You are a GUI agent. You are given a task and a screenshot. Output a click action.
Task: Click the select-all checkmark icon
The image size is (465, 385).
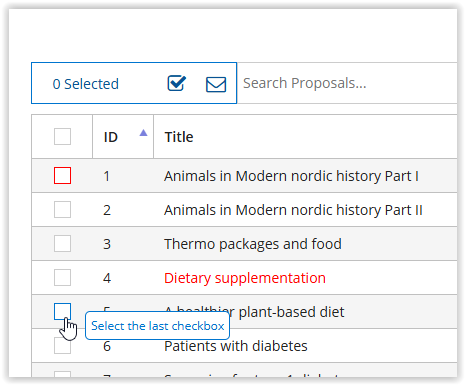[x=177, y=83]
